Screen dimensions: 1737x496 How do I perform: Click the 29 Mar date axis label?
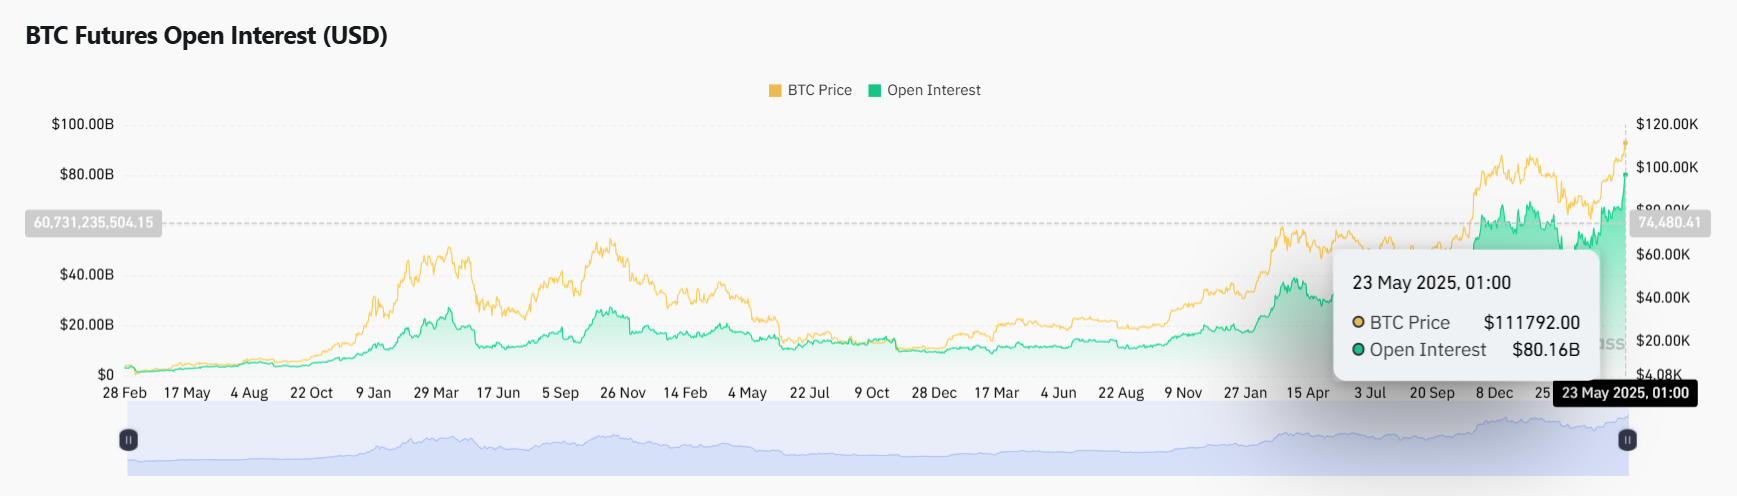pyautogui.click(x=436, y=393)
